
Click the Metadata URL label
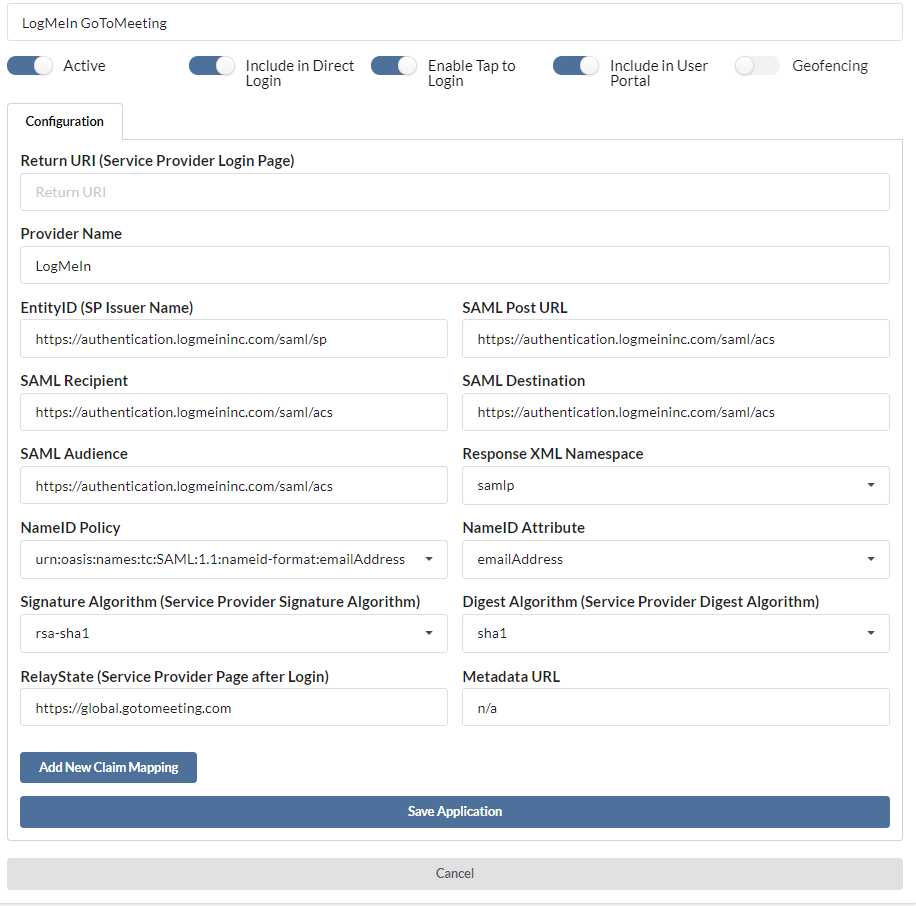pos(511,676)
